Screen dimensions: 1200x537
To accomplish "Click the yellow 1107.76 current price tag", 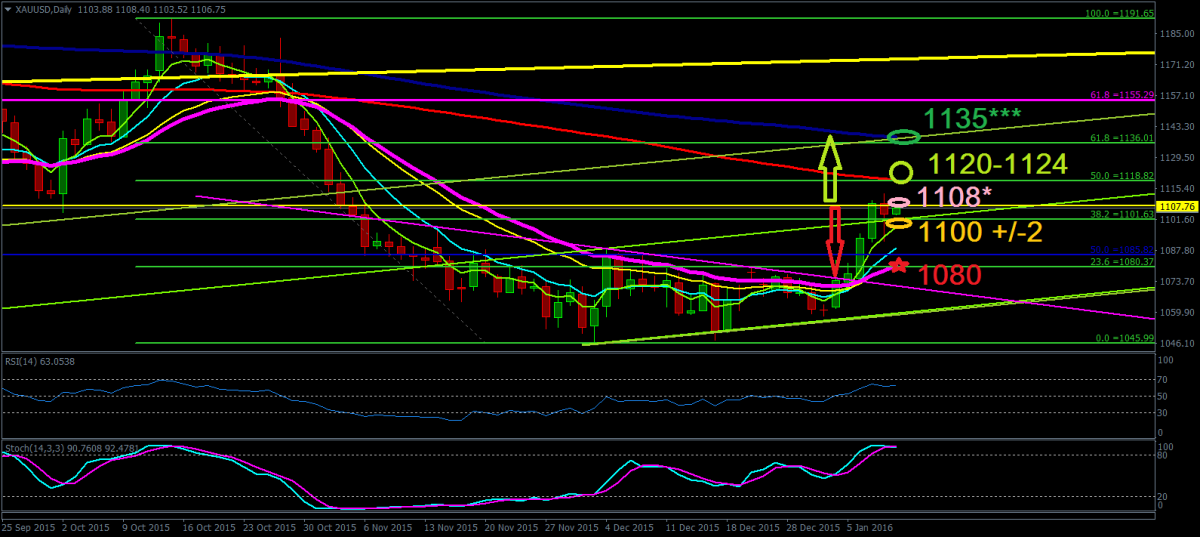I will (1176, 207).
